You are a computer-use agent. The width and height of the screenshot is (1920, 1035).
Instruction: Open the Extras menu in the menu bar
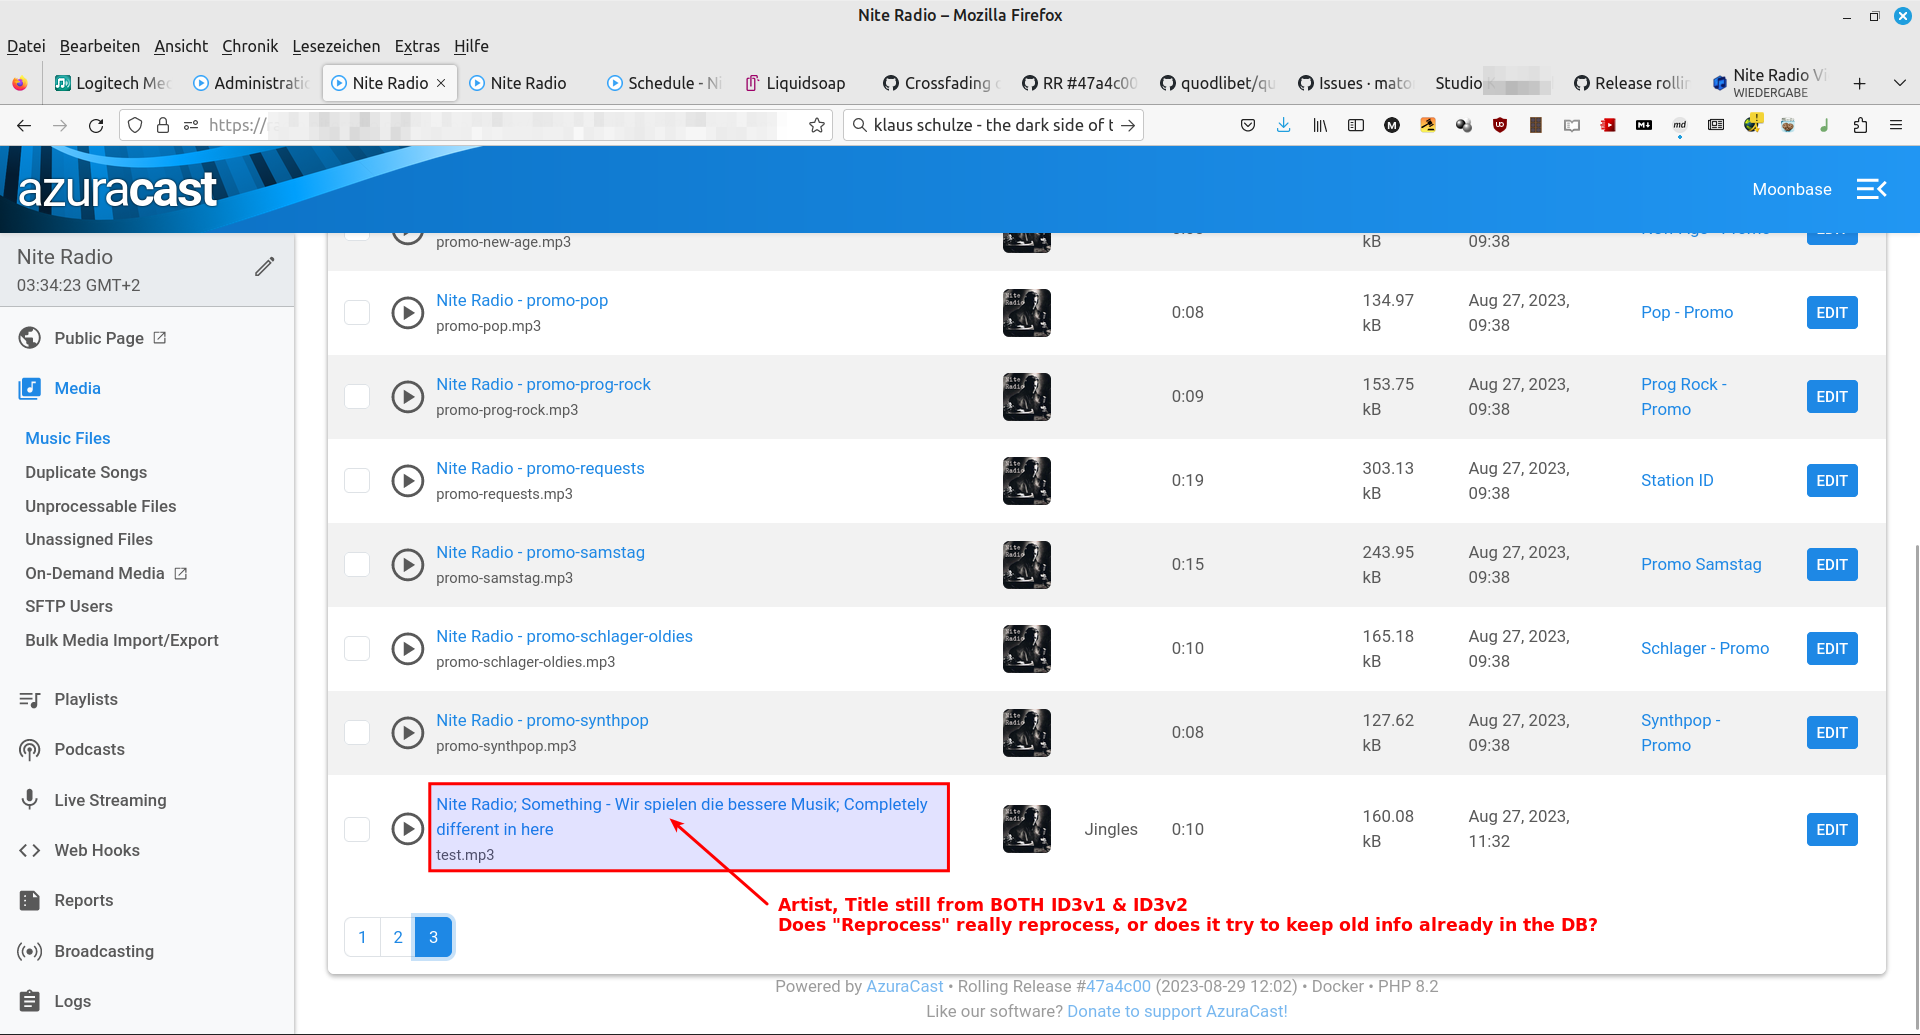coord(417,46)
